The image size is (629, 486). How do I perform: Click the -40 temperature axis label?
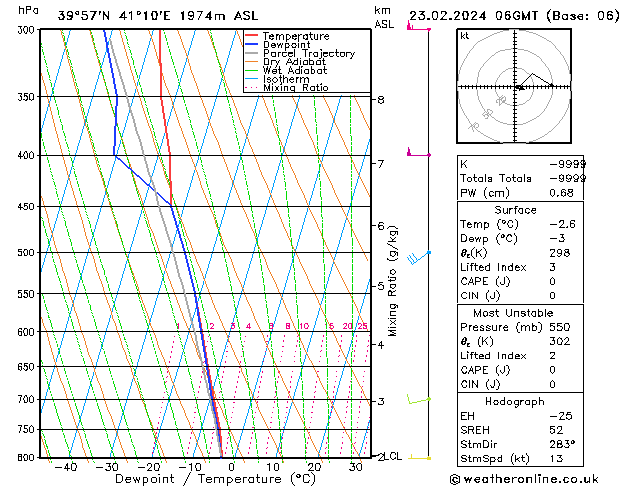coord(65,467)
